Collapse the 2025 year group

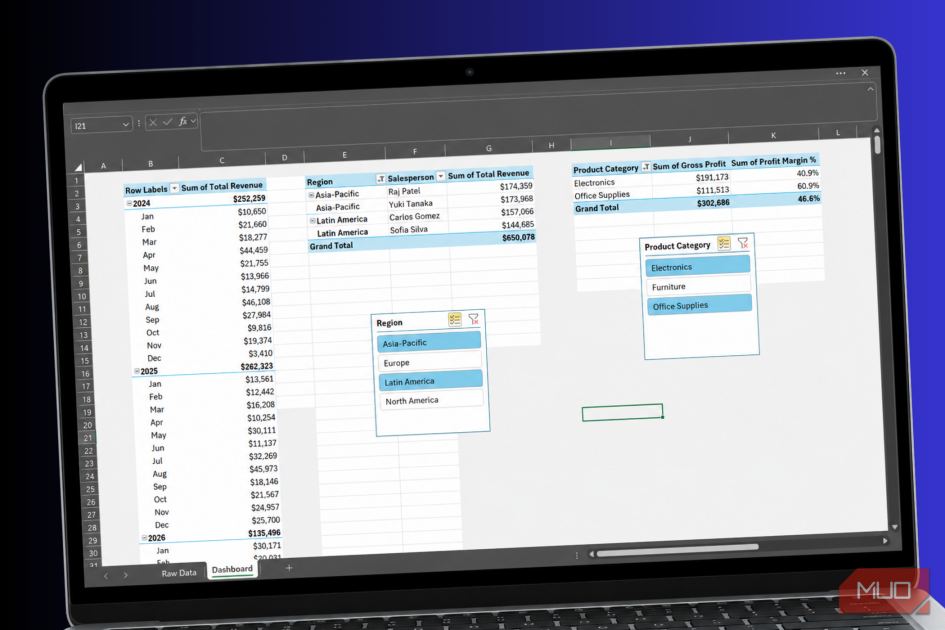(137, 371)
